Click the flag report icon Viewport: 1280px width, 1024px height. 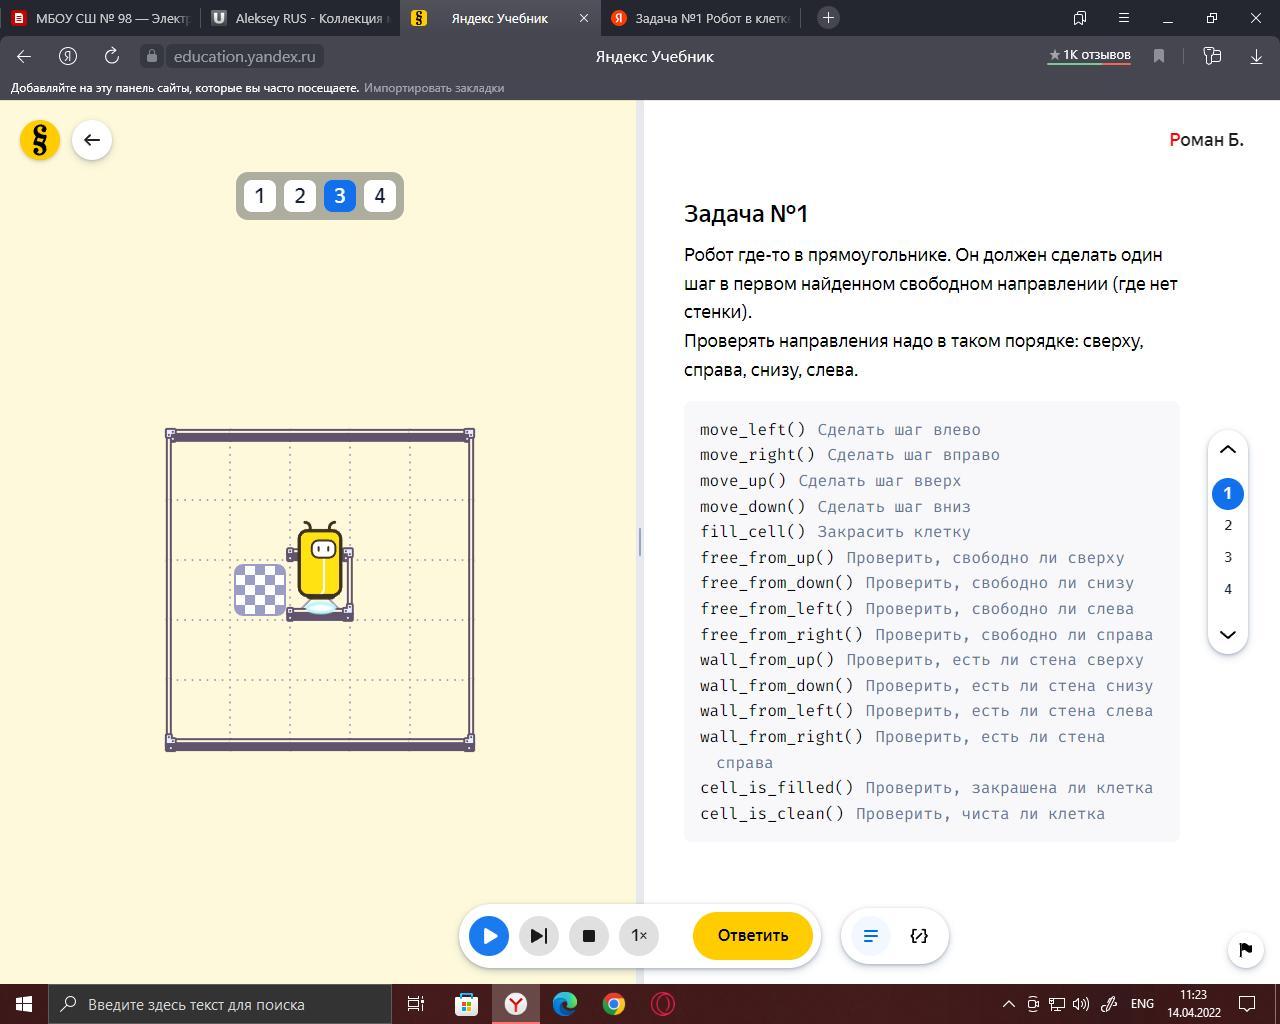(x=1245, y=949)
